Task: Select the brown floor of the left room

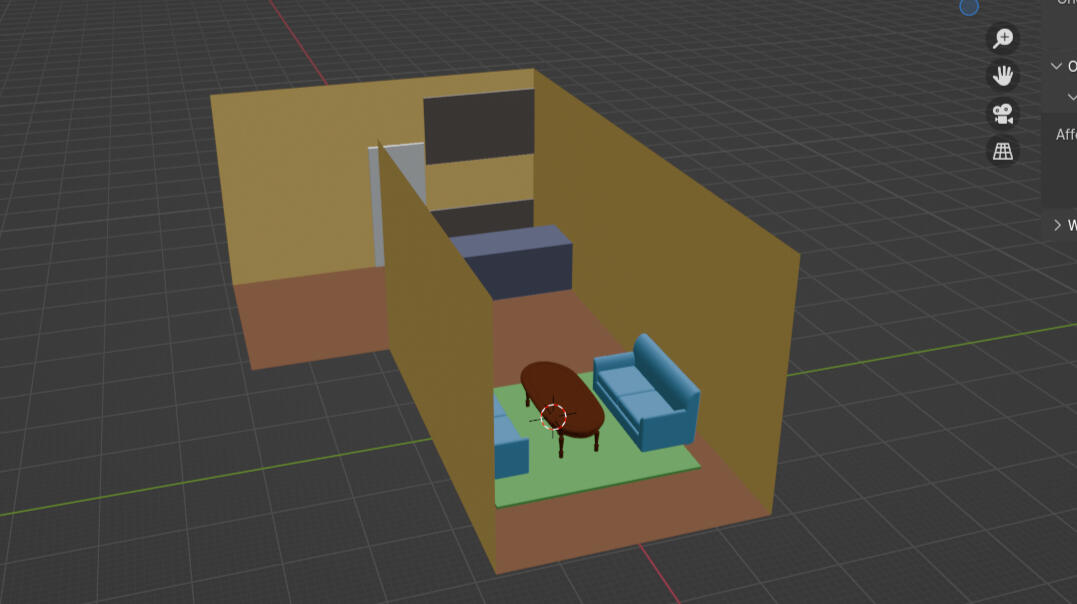Action: tap(310, 320)
